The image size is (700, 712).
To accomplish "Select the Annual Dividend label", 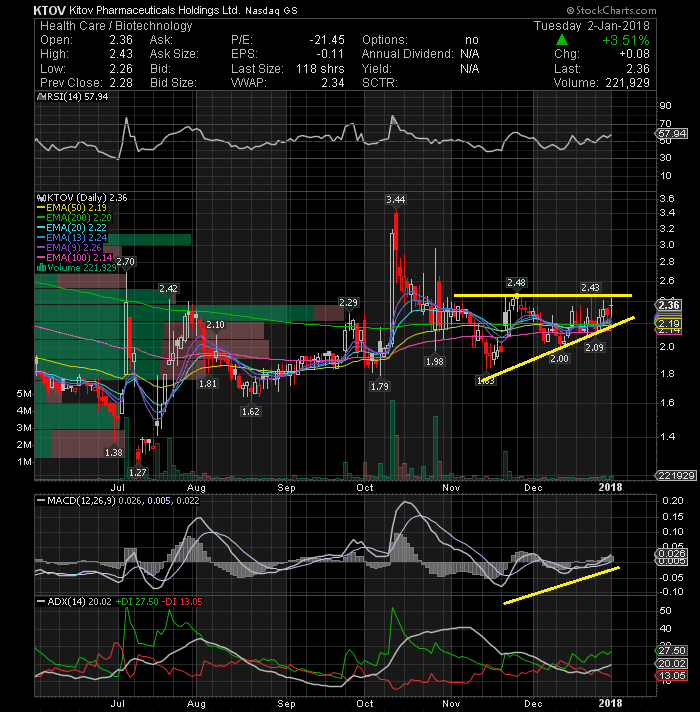I will (407, 54).
